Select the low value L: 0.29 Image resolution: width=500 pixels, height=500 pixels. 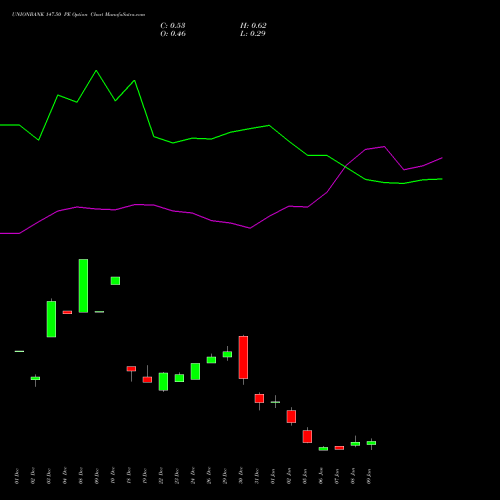click(x=253, y=34)
